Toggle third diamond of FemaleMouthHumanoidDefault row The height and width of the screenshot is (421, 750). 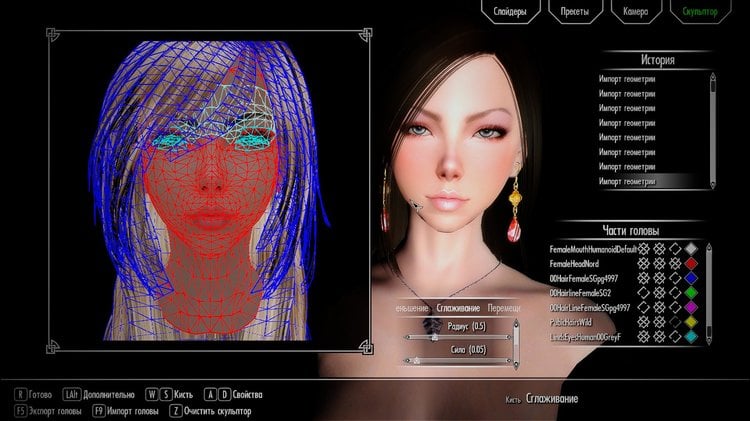(x=675, y=249)
